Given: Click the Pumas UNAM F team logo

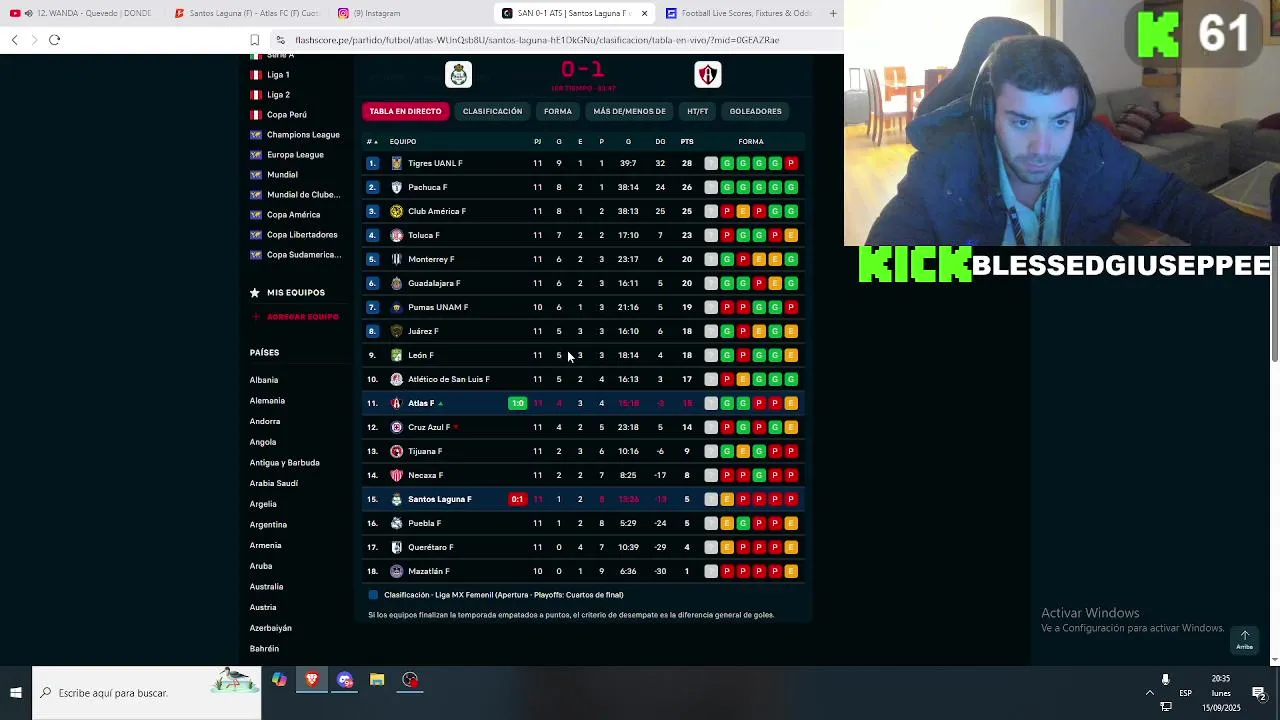Looking at the screenshot, I should coord(396,307).
